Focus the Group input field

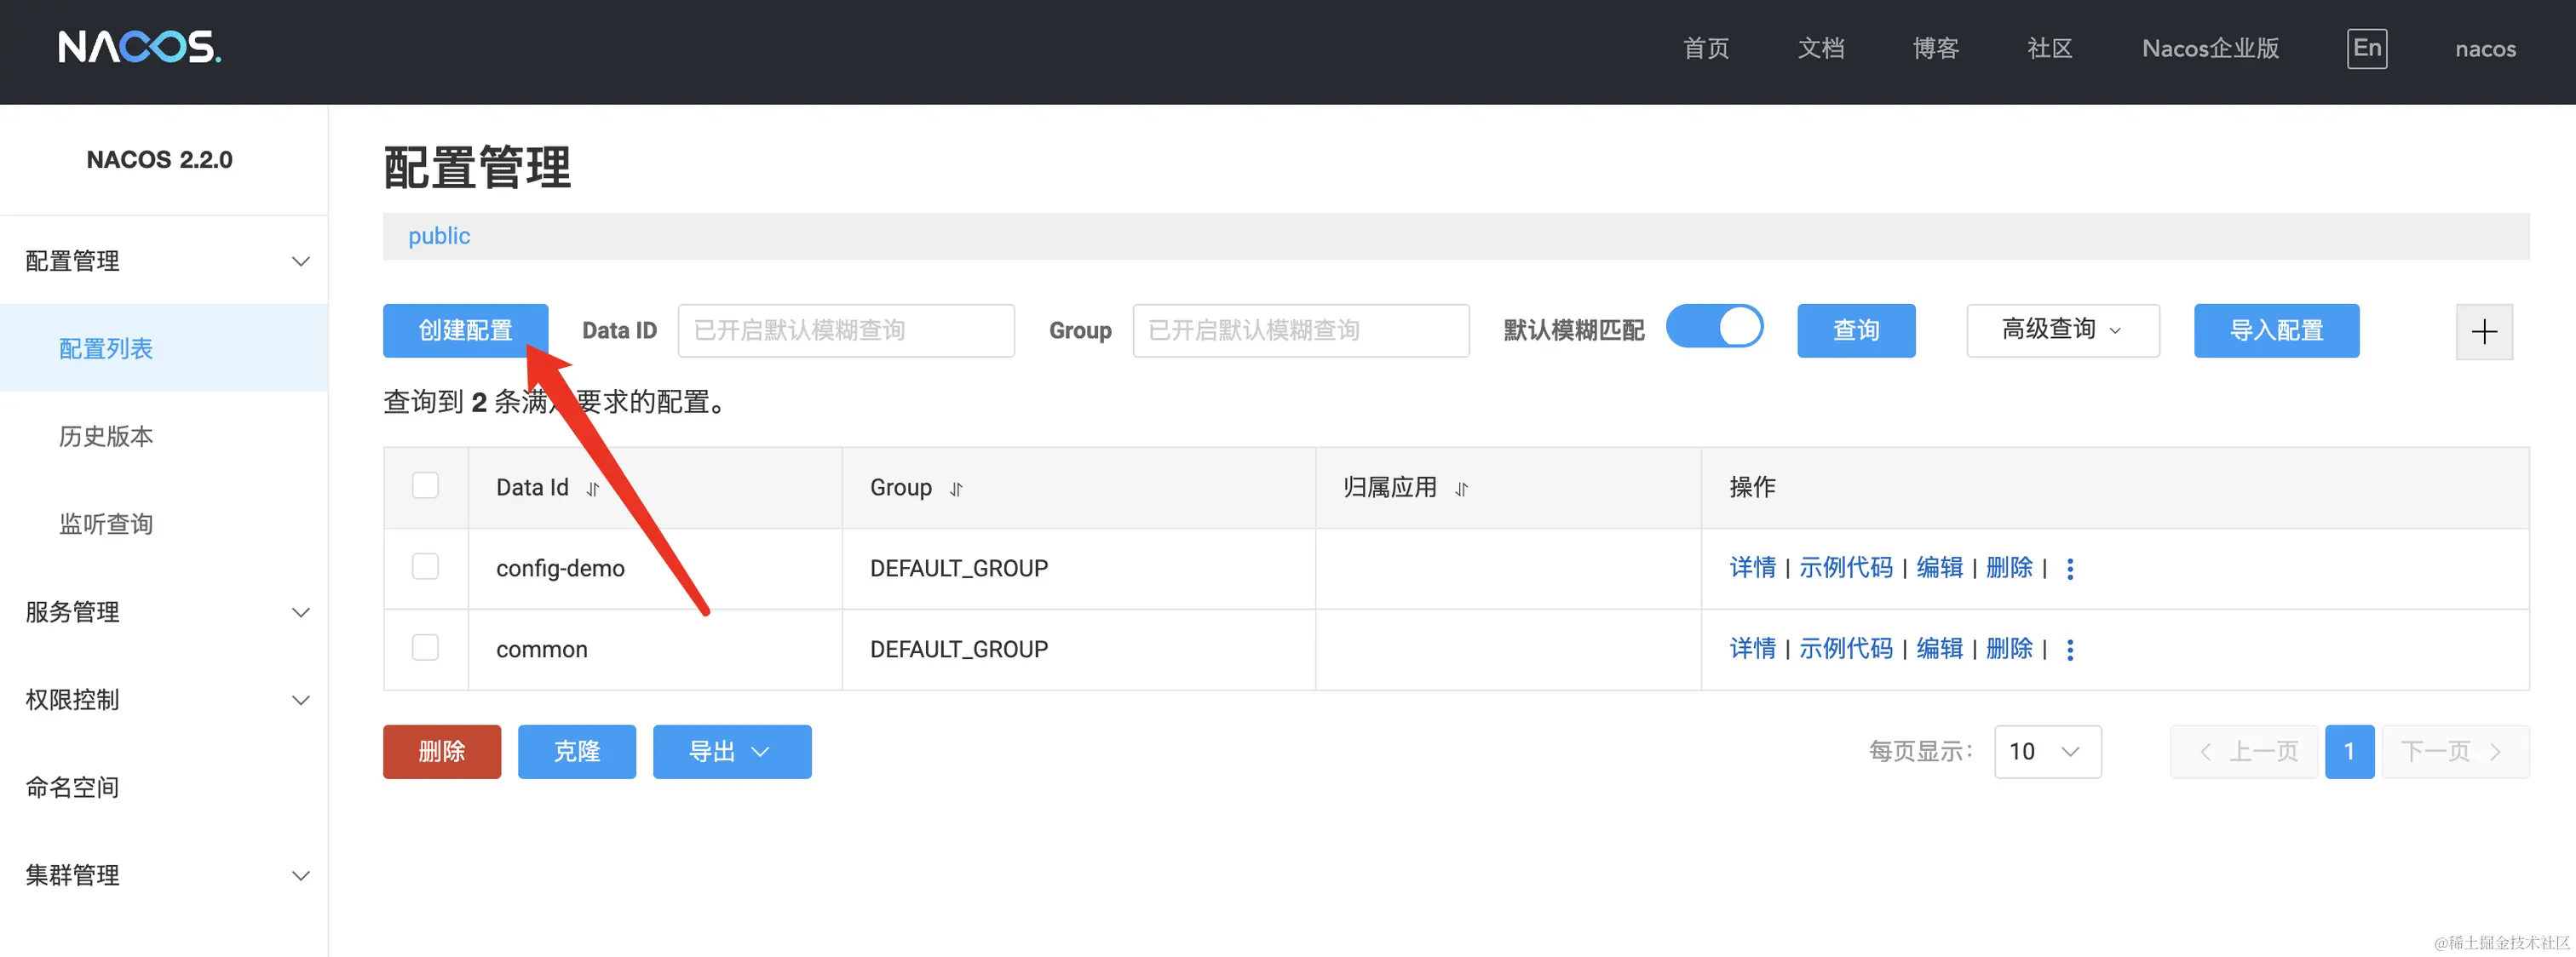click(x=1301, y=330)
